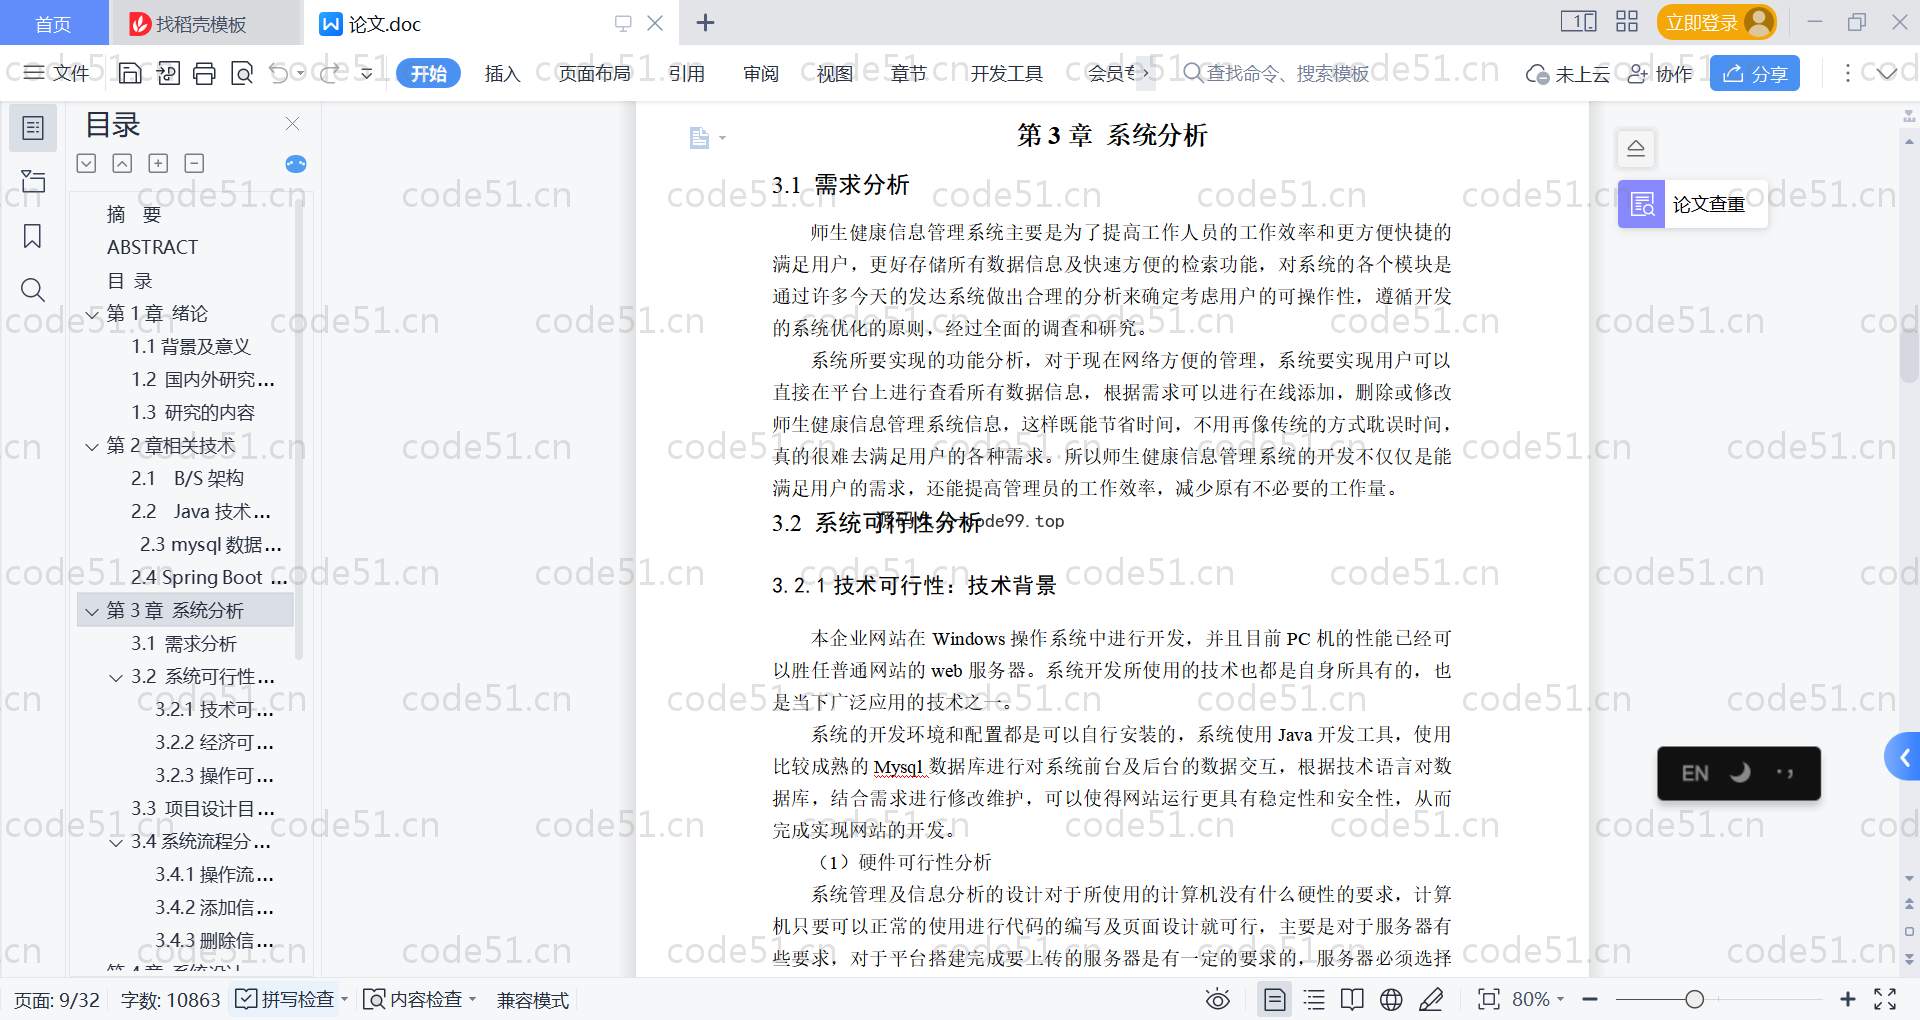Open Print Preview icon
The width and height of the screenshot is (1920, 1020).
click(241, 73)
